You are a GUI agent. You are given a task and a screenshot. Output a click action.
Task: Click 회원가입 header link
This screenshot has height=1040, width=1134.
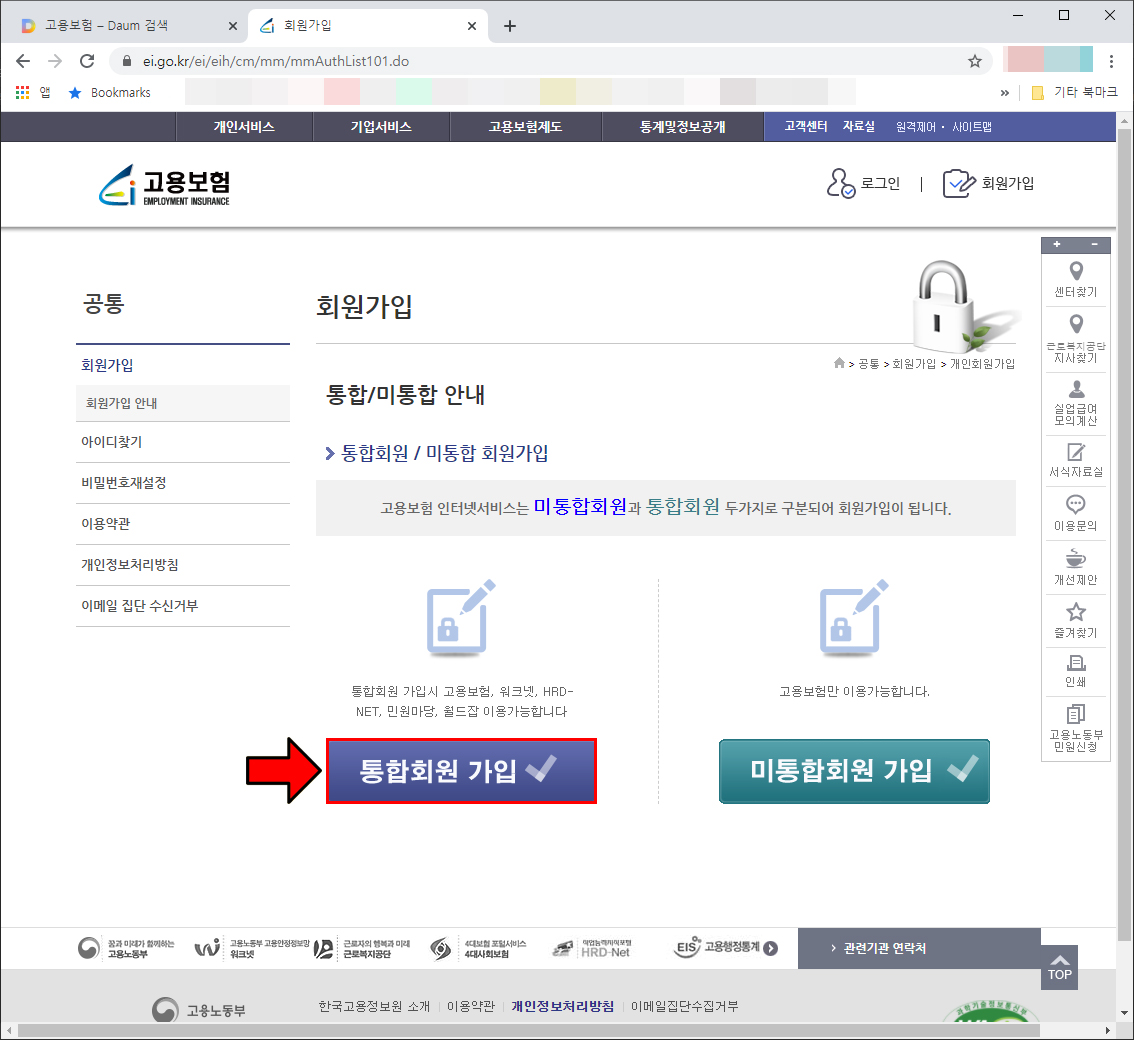coord(988,184)
